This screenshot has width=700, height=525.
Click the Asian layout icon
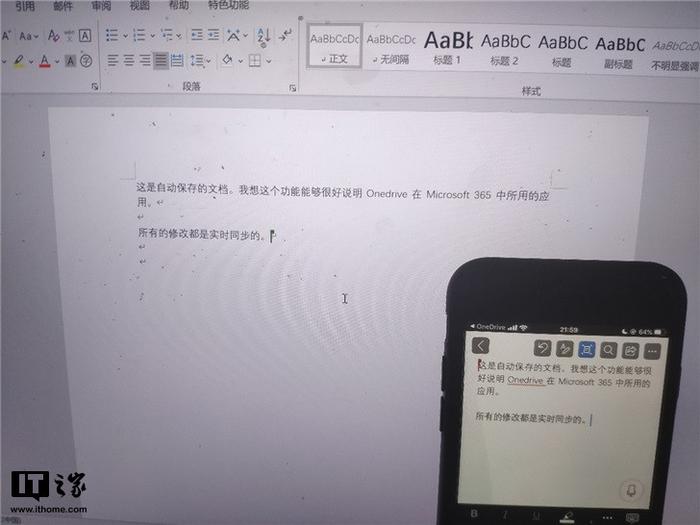(x=233, y=35)
